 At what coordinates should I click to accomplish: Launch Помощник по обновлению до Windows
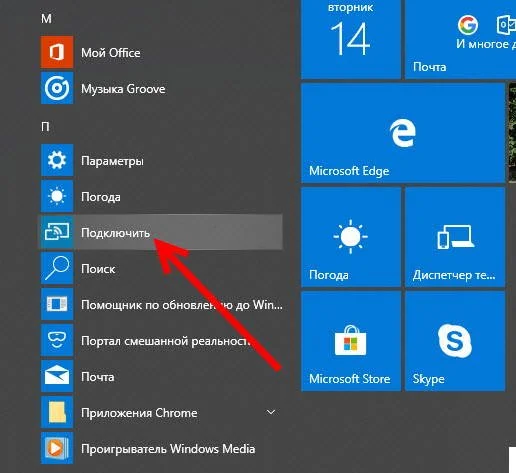click(161, 304)
